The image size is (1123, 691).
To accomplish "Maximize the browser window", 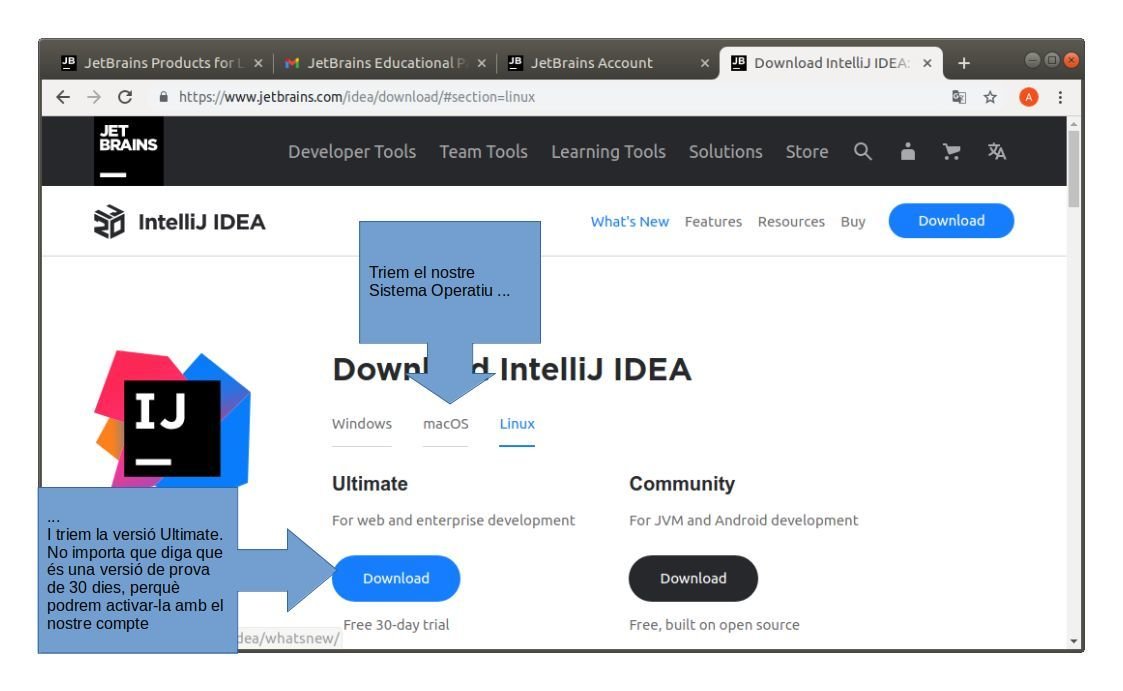I will (1051, 61).
